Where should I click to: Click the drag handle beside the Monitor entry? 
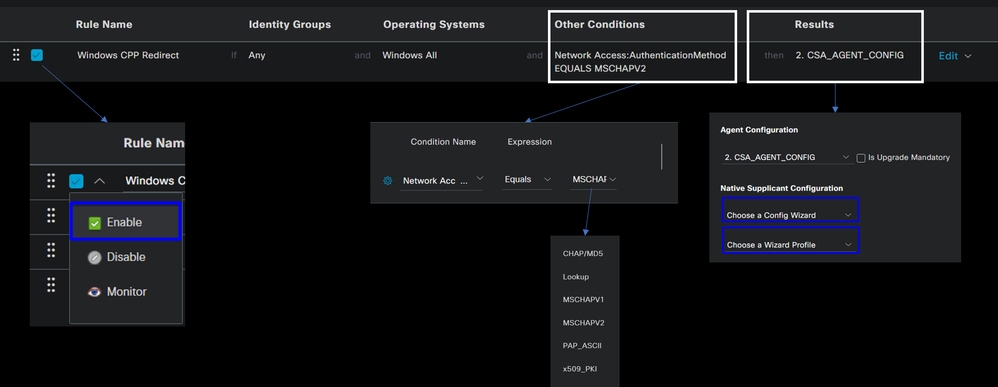pyautogui.click(x=51, y=285)
